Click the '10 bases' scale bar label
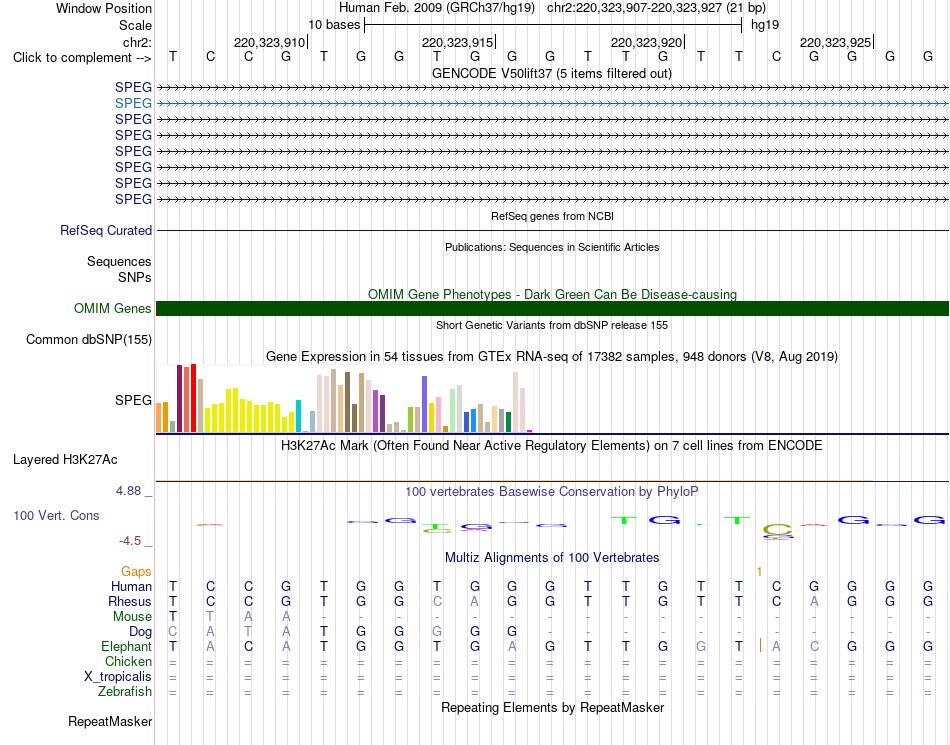Image resolution: width=950 pixels, height=745 pixels. [x=334, y=25]
